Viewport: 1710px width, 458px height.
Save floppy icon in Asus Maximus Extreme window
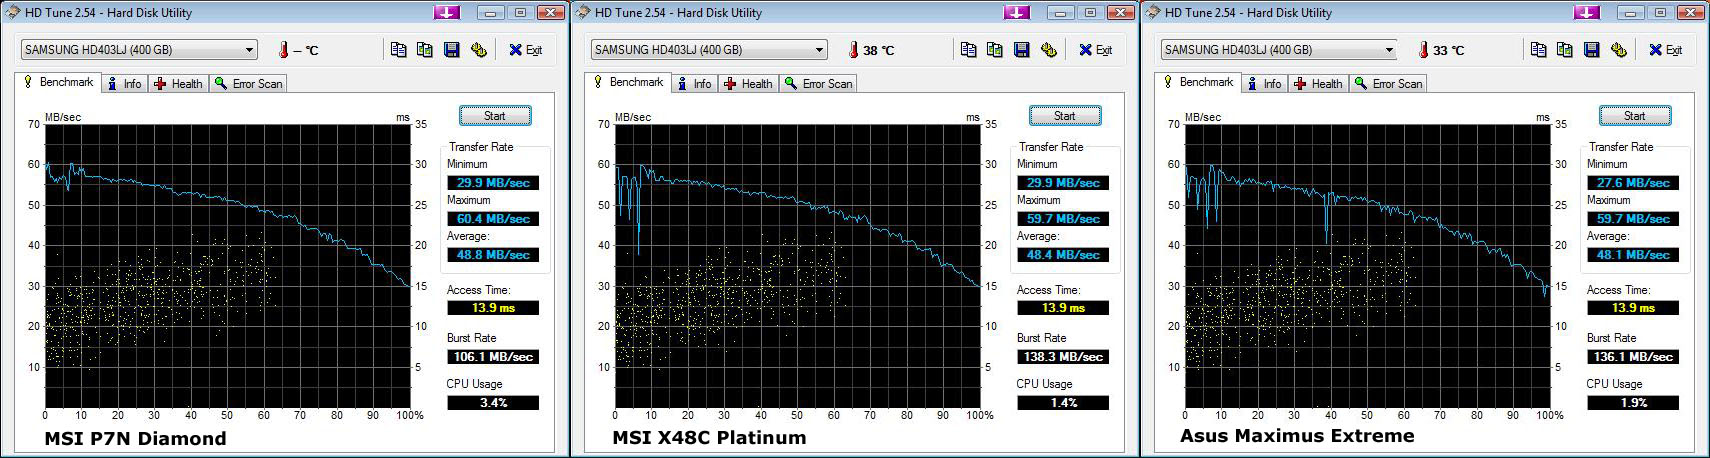point(1591,50)
